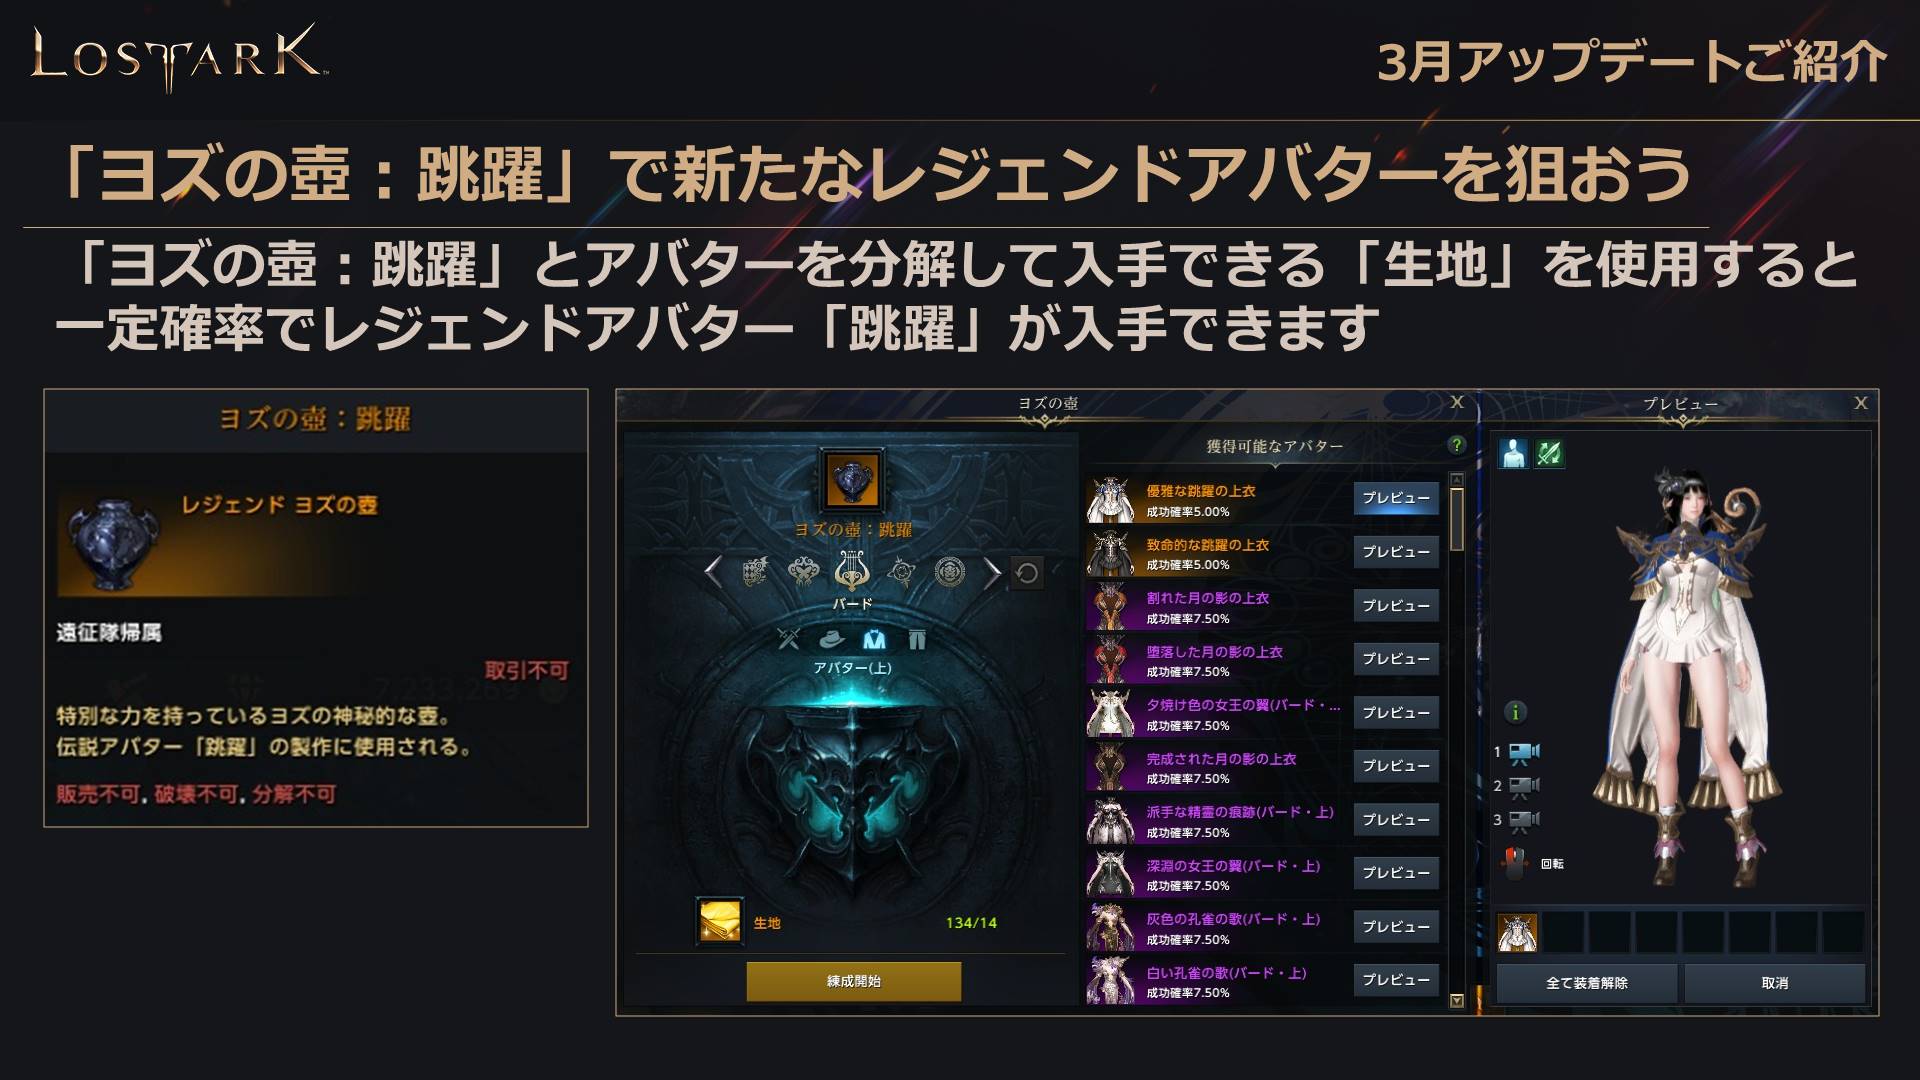Click the 練成開始 start crafting button

point(854,981)
